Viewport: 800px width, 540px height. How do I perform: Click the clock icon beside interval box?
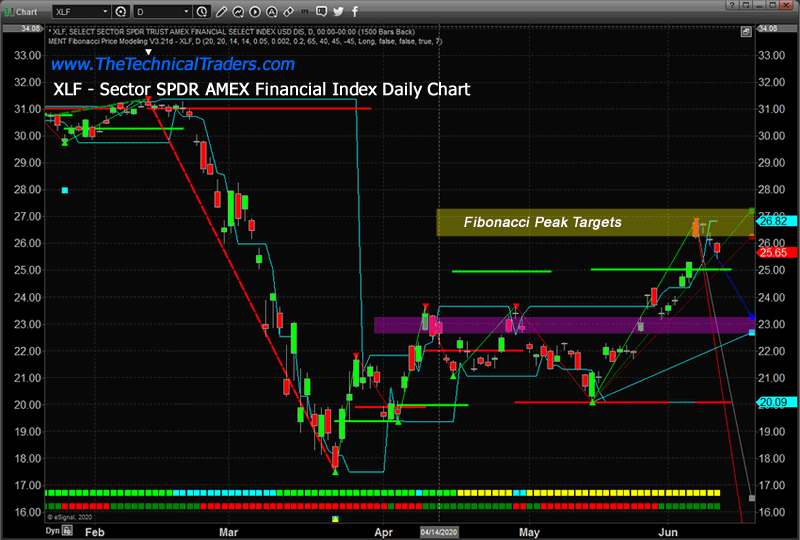click(201, 12)
